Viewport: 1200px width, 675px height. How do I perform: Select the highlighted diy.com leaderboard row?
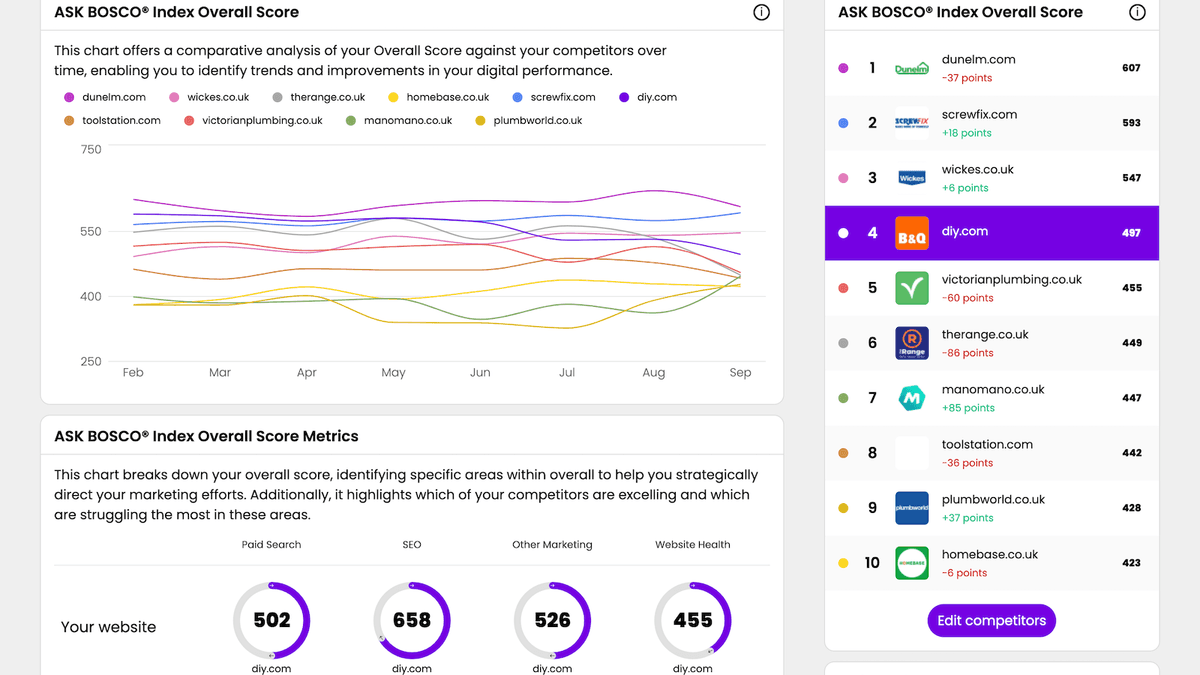point(991,232)
